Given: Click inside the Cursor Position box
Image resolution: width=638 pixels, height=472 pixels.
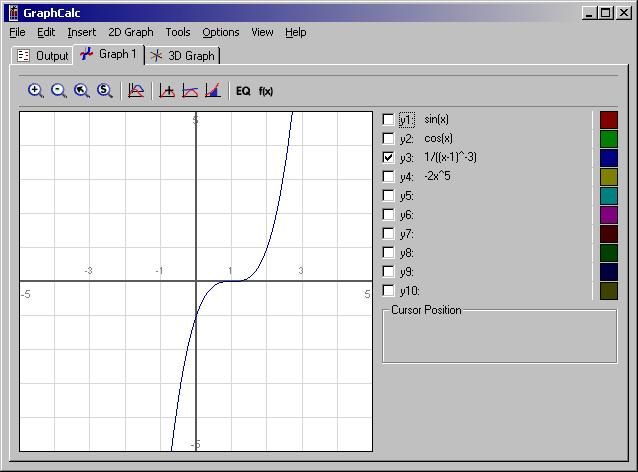Looking at the screenshot, I should (500, 338).
